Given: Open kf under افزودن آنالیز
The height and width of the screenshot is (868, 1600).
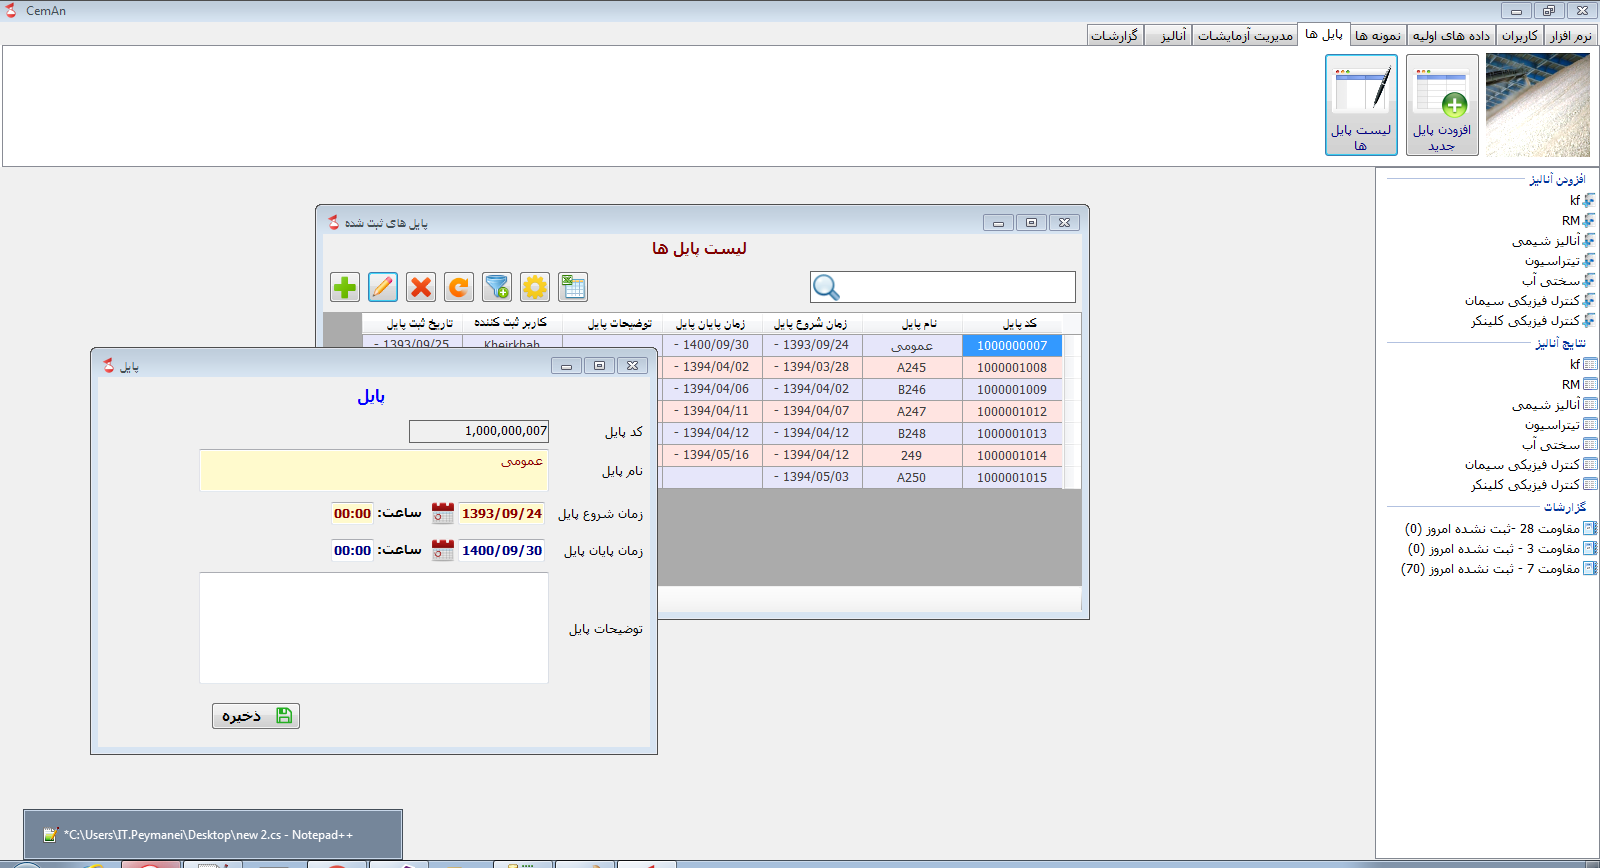Looking at the screenshot, I should [1582, 201].
